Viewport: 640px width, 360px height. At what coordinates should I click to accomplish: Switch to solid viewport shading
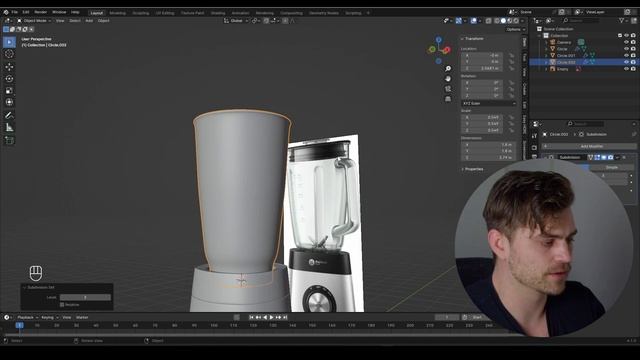point(503,21)
